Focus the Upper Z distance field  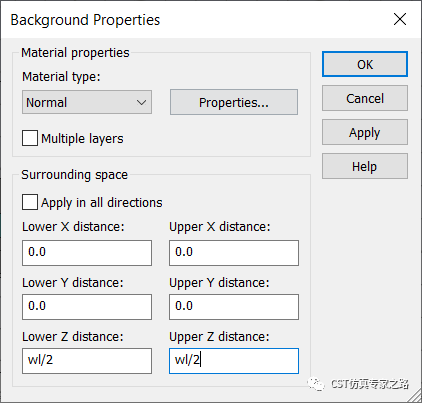click(234, 361)
